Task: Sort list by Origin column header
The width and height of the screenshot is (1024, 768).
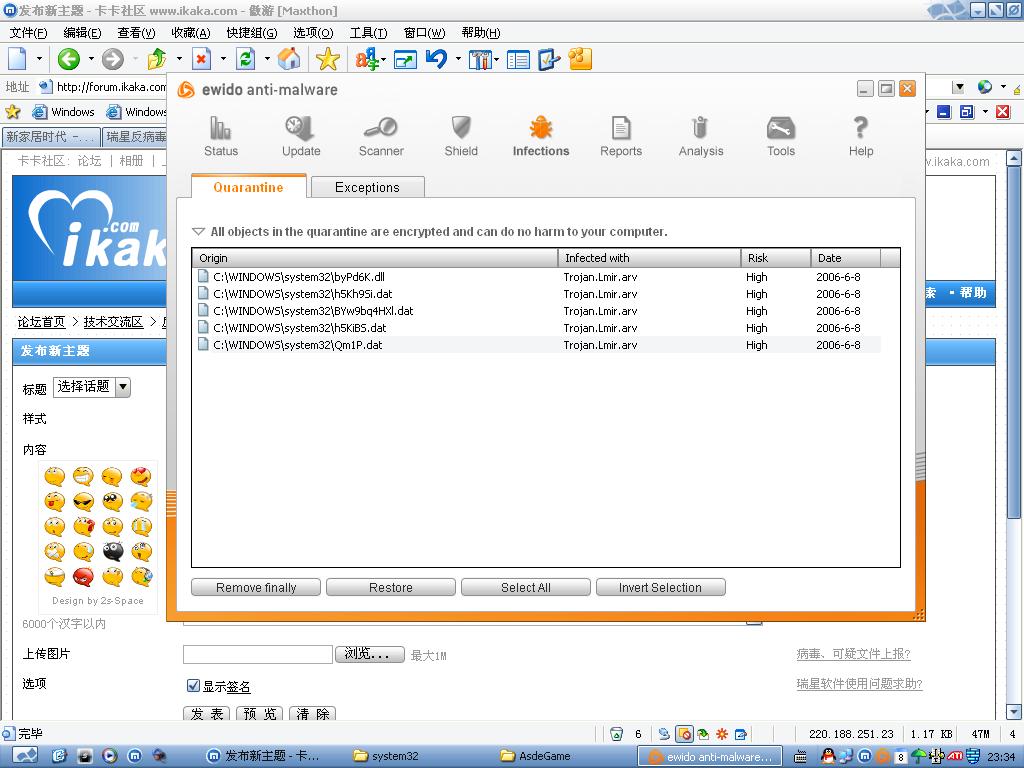Action: 376,258
